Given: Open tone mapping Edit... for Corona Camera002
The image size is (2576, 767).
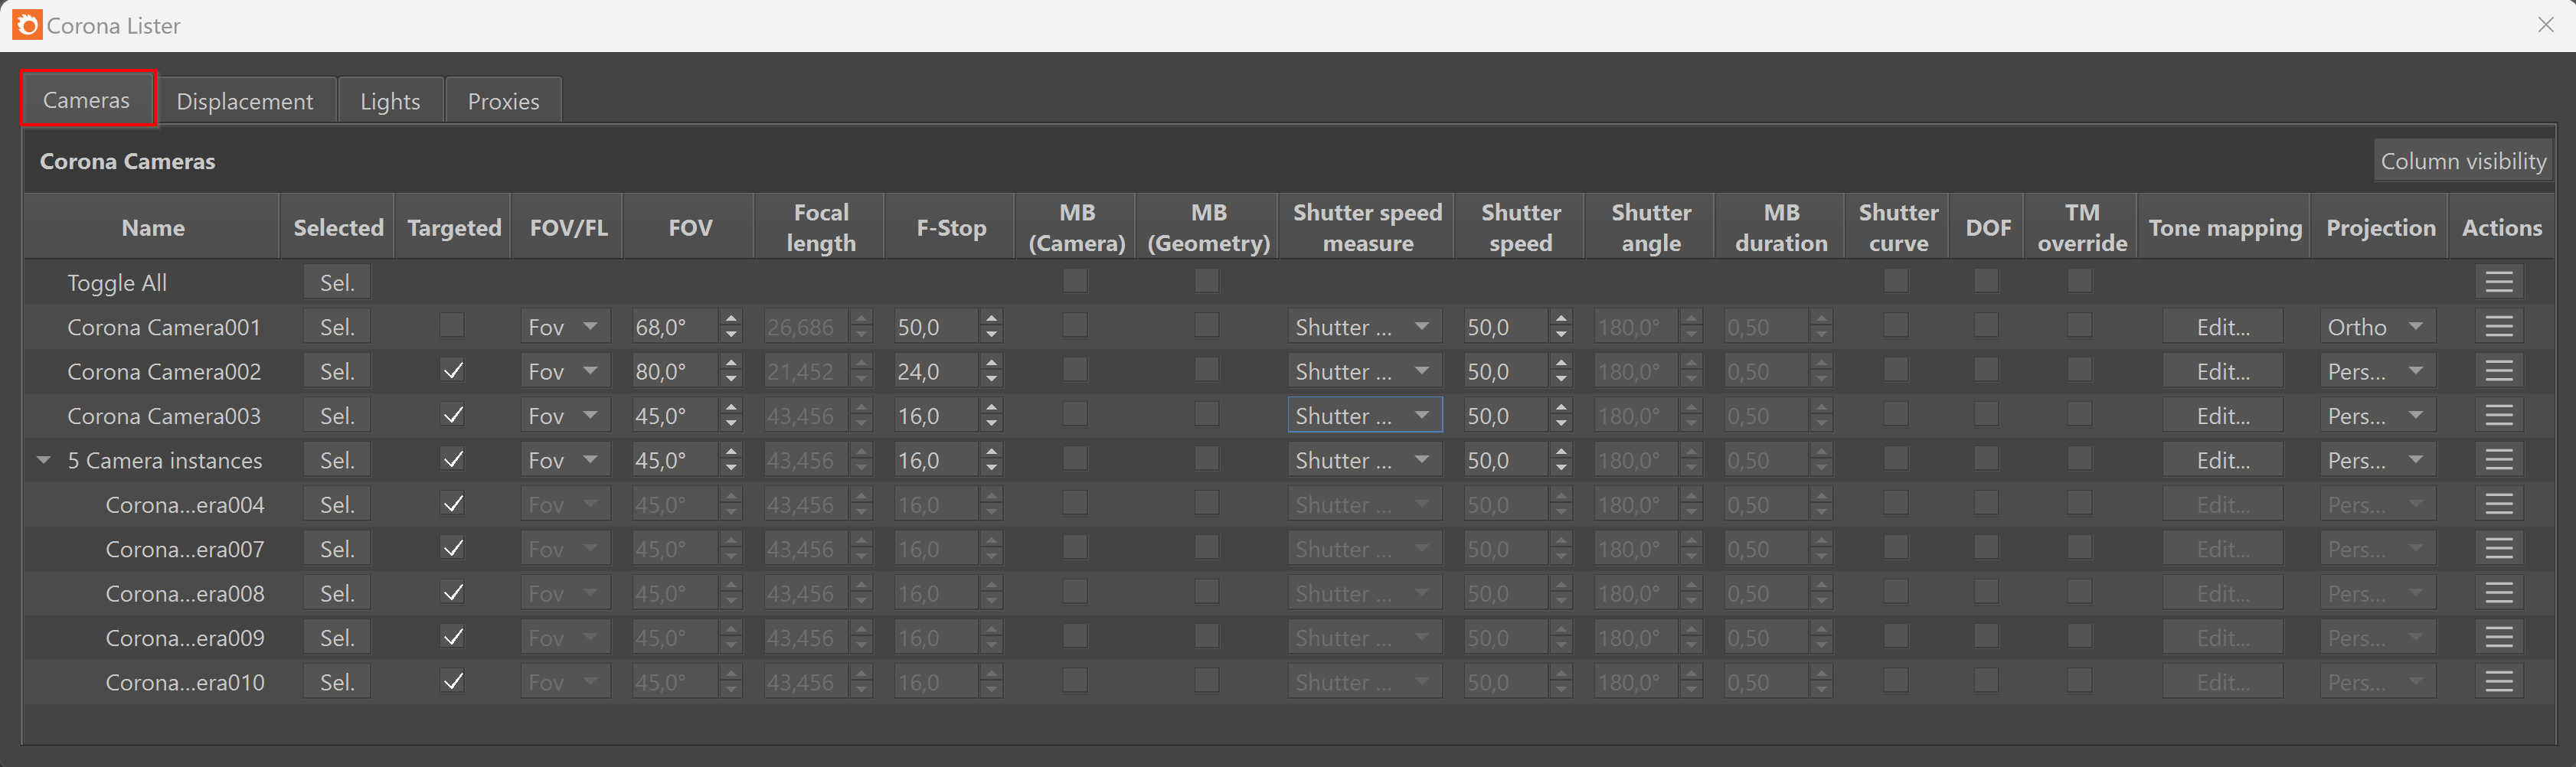Looking at the screenshot, I should pyautogui.click(x=2223, y=371).
